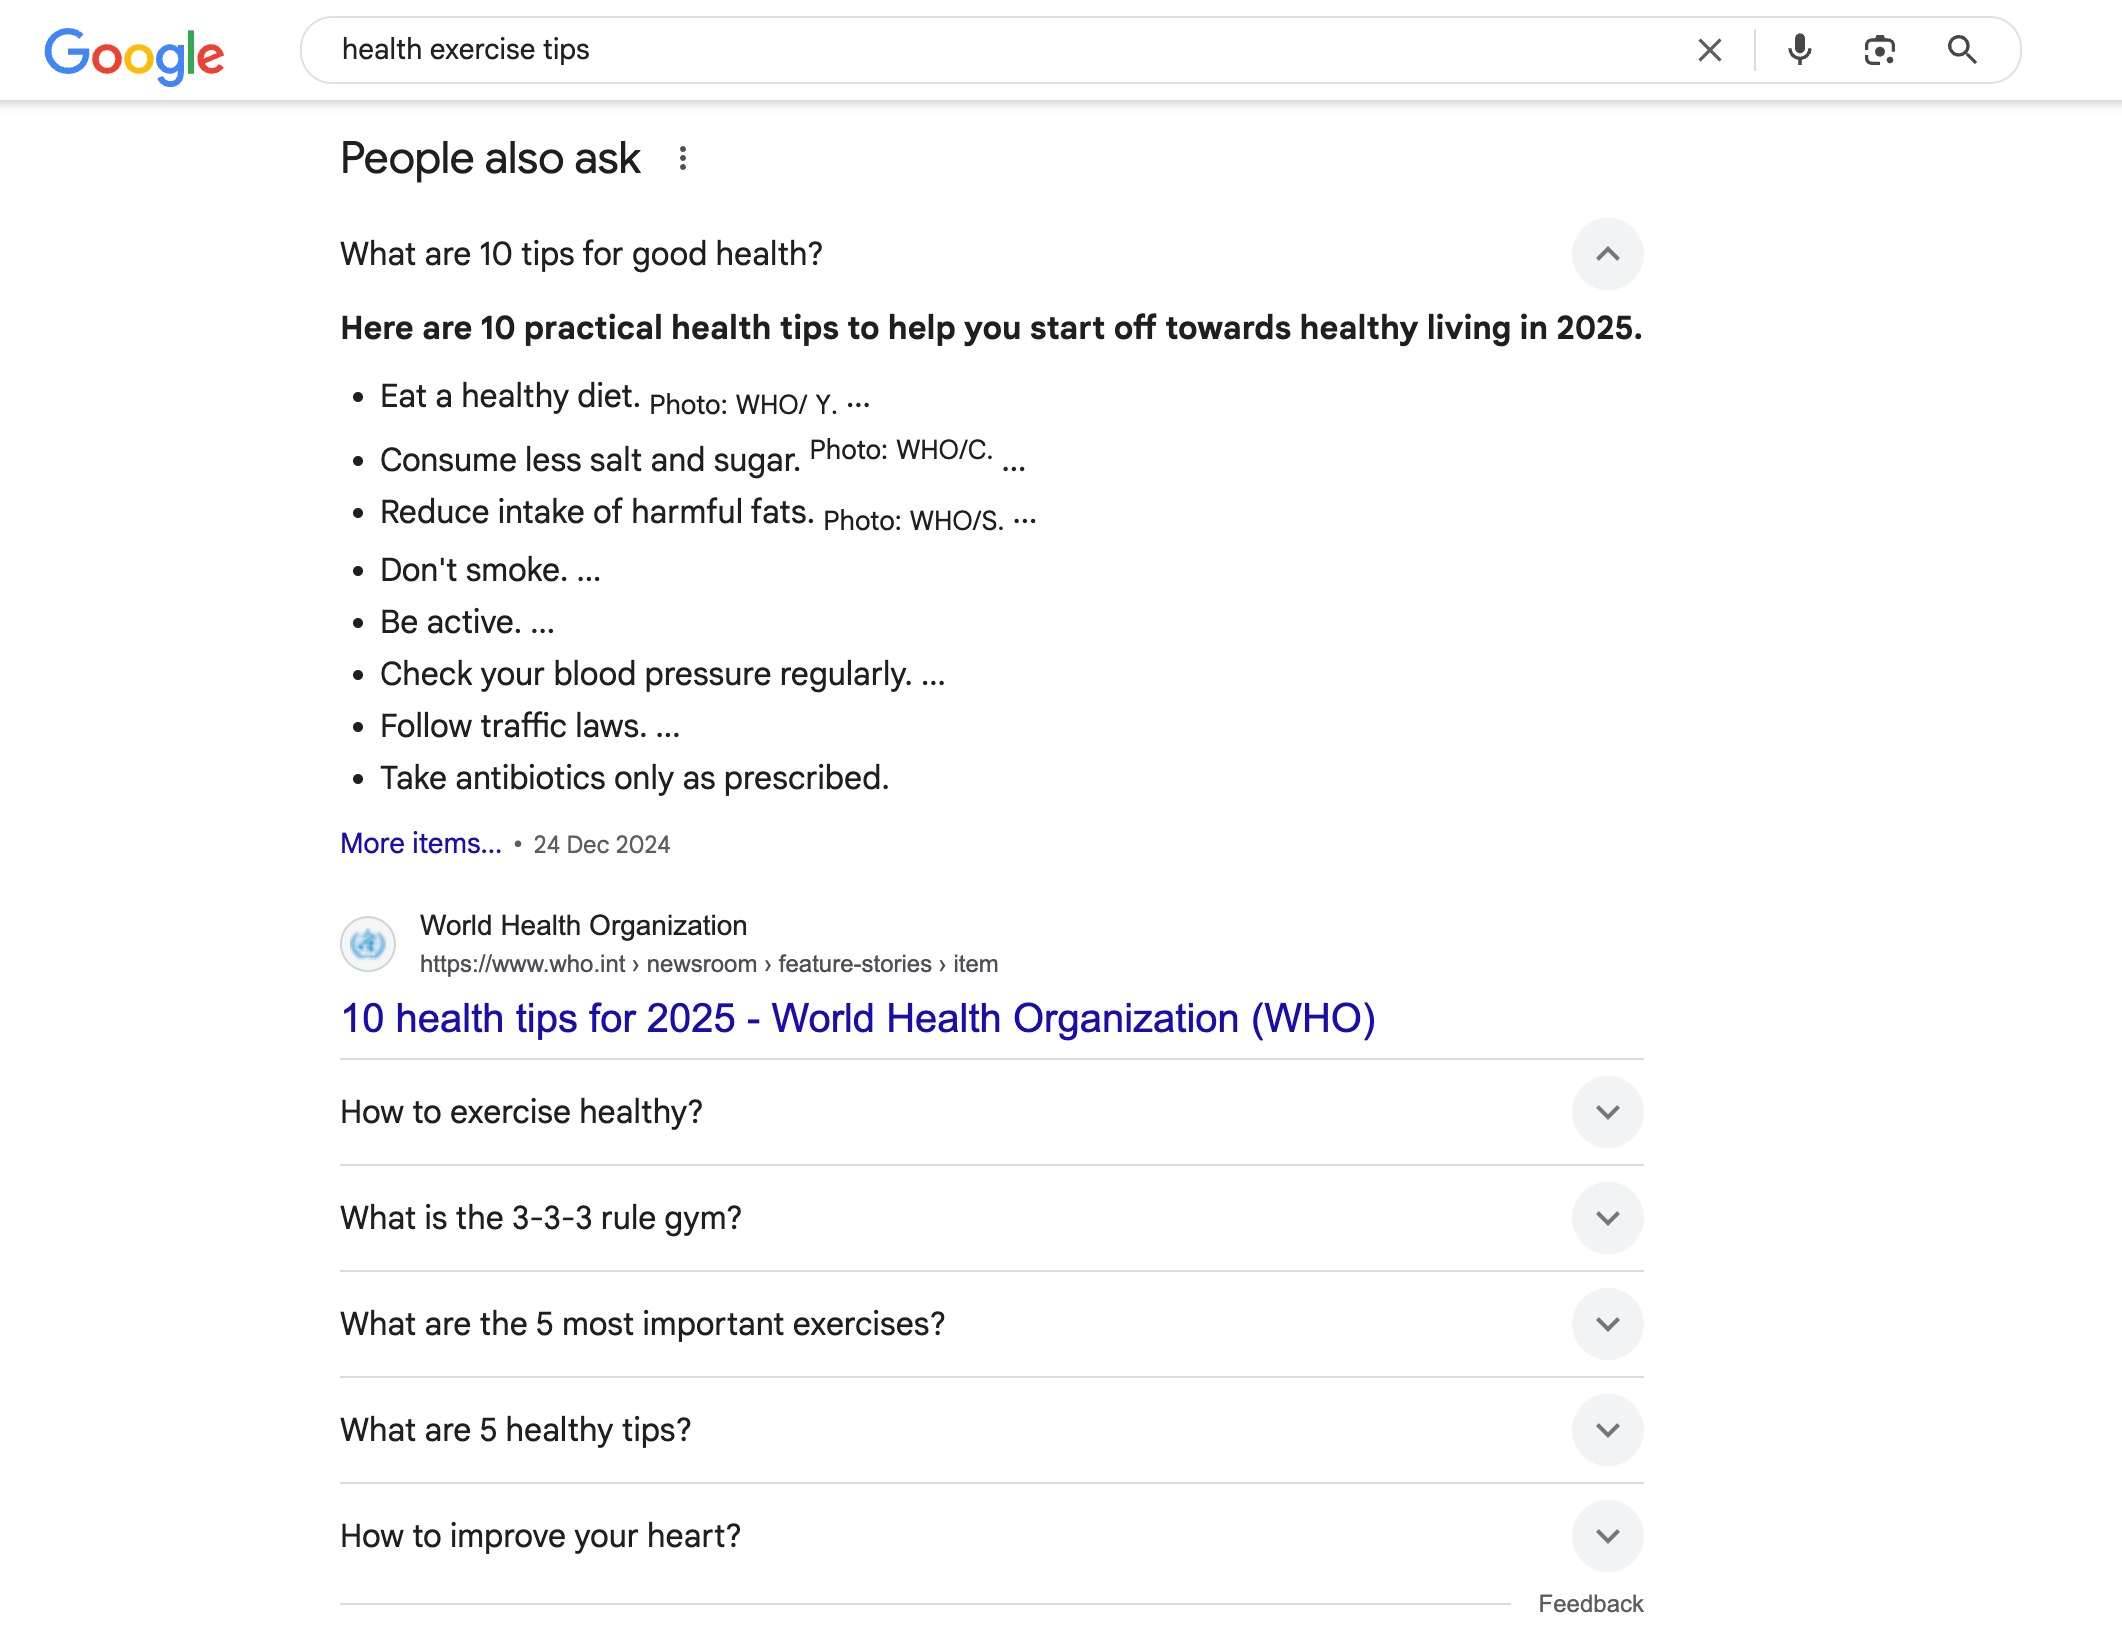Click the Feedback link
The image size is (2122, 1646).
[x=1590, y=1604]
